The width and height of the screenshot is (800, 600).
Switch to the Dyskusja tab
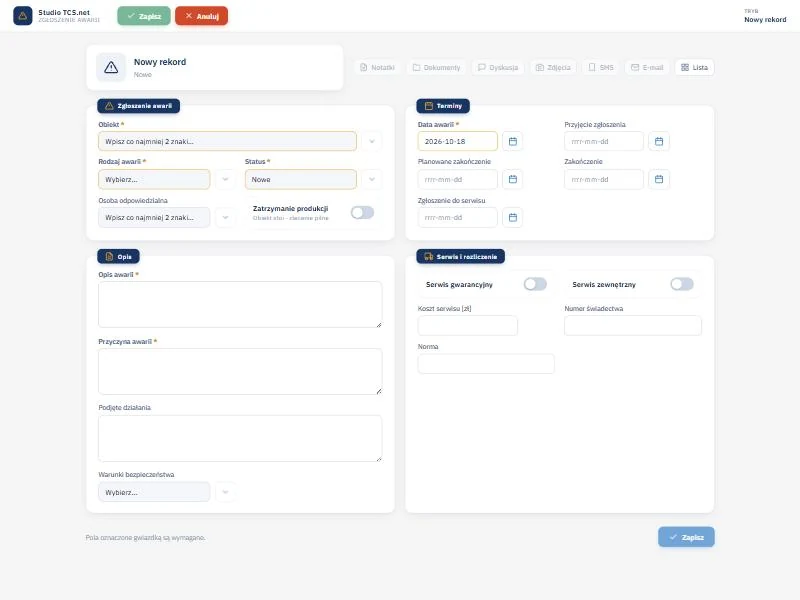coord(498,67)
